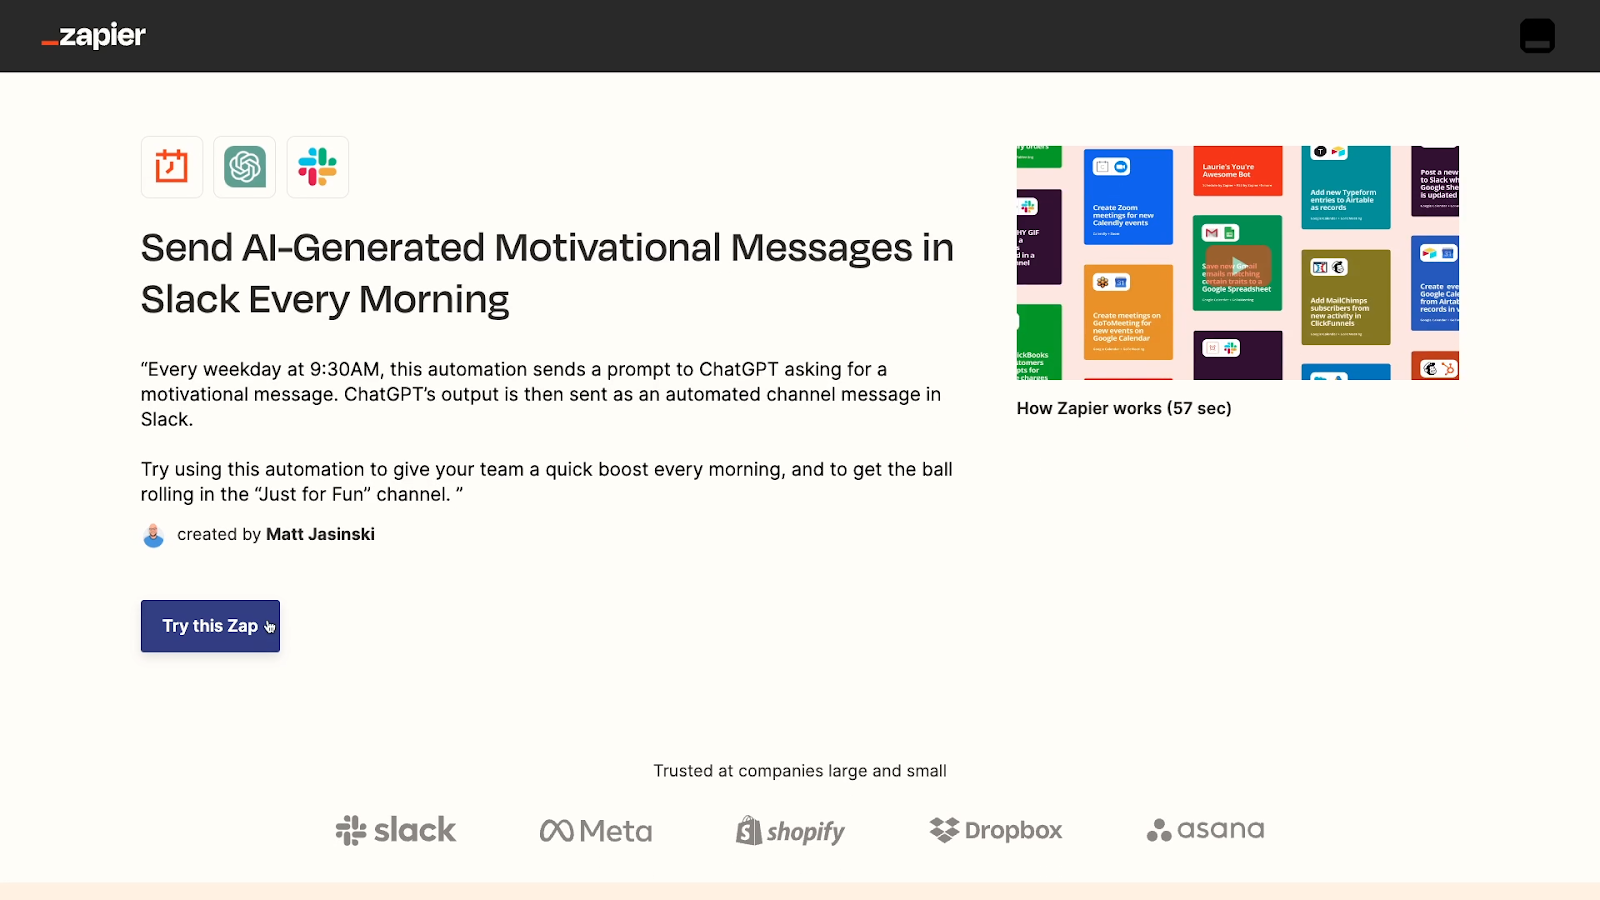
Task: Click the Laurie's You're Awesome Bot red card
Action: 1238,171
